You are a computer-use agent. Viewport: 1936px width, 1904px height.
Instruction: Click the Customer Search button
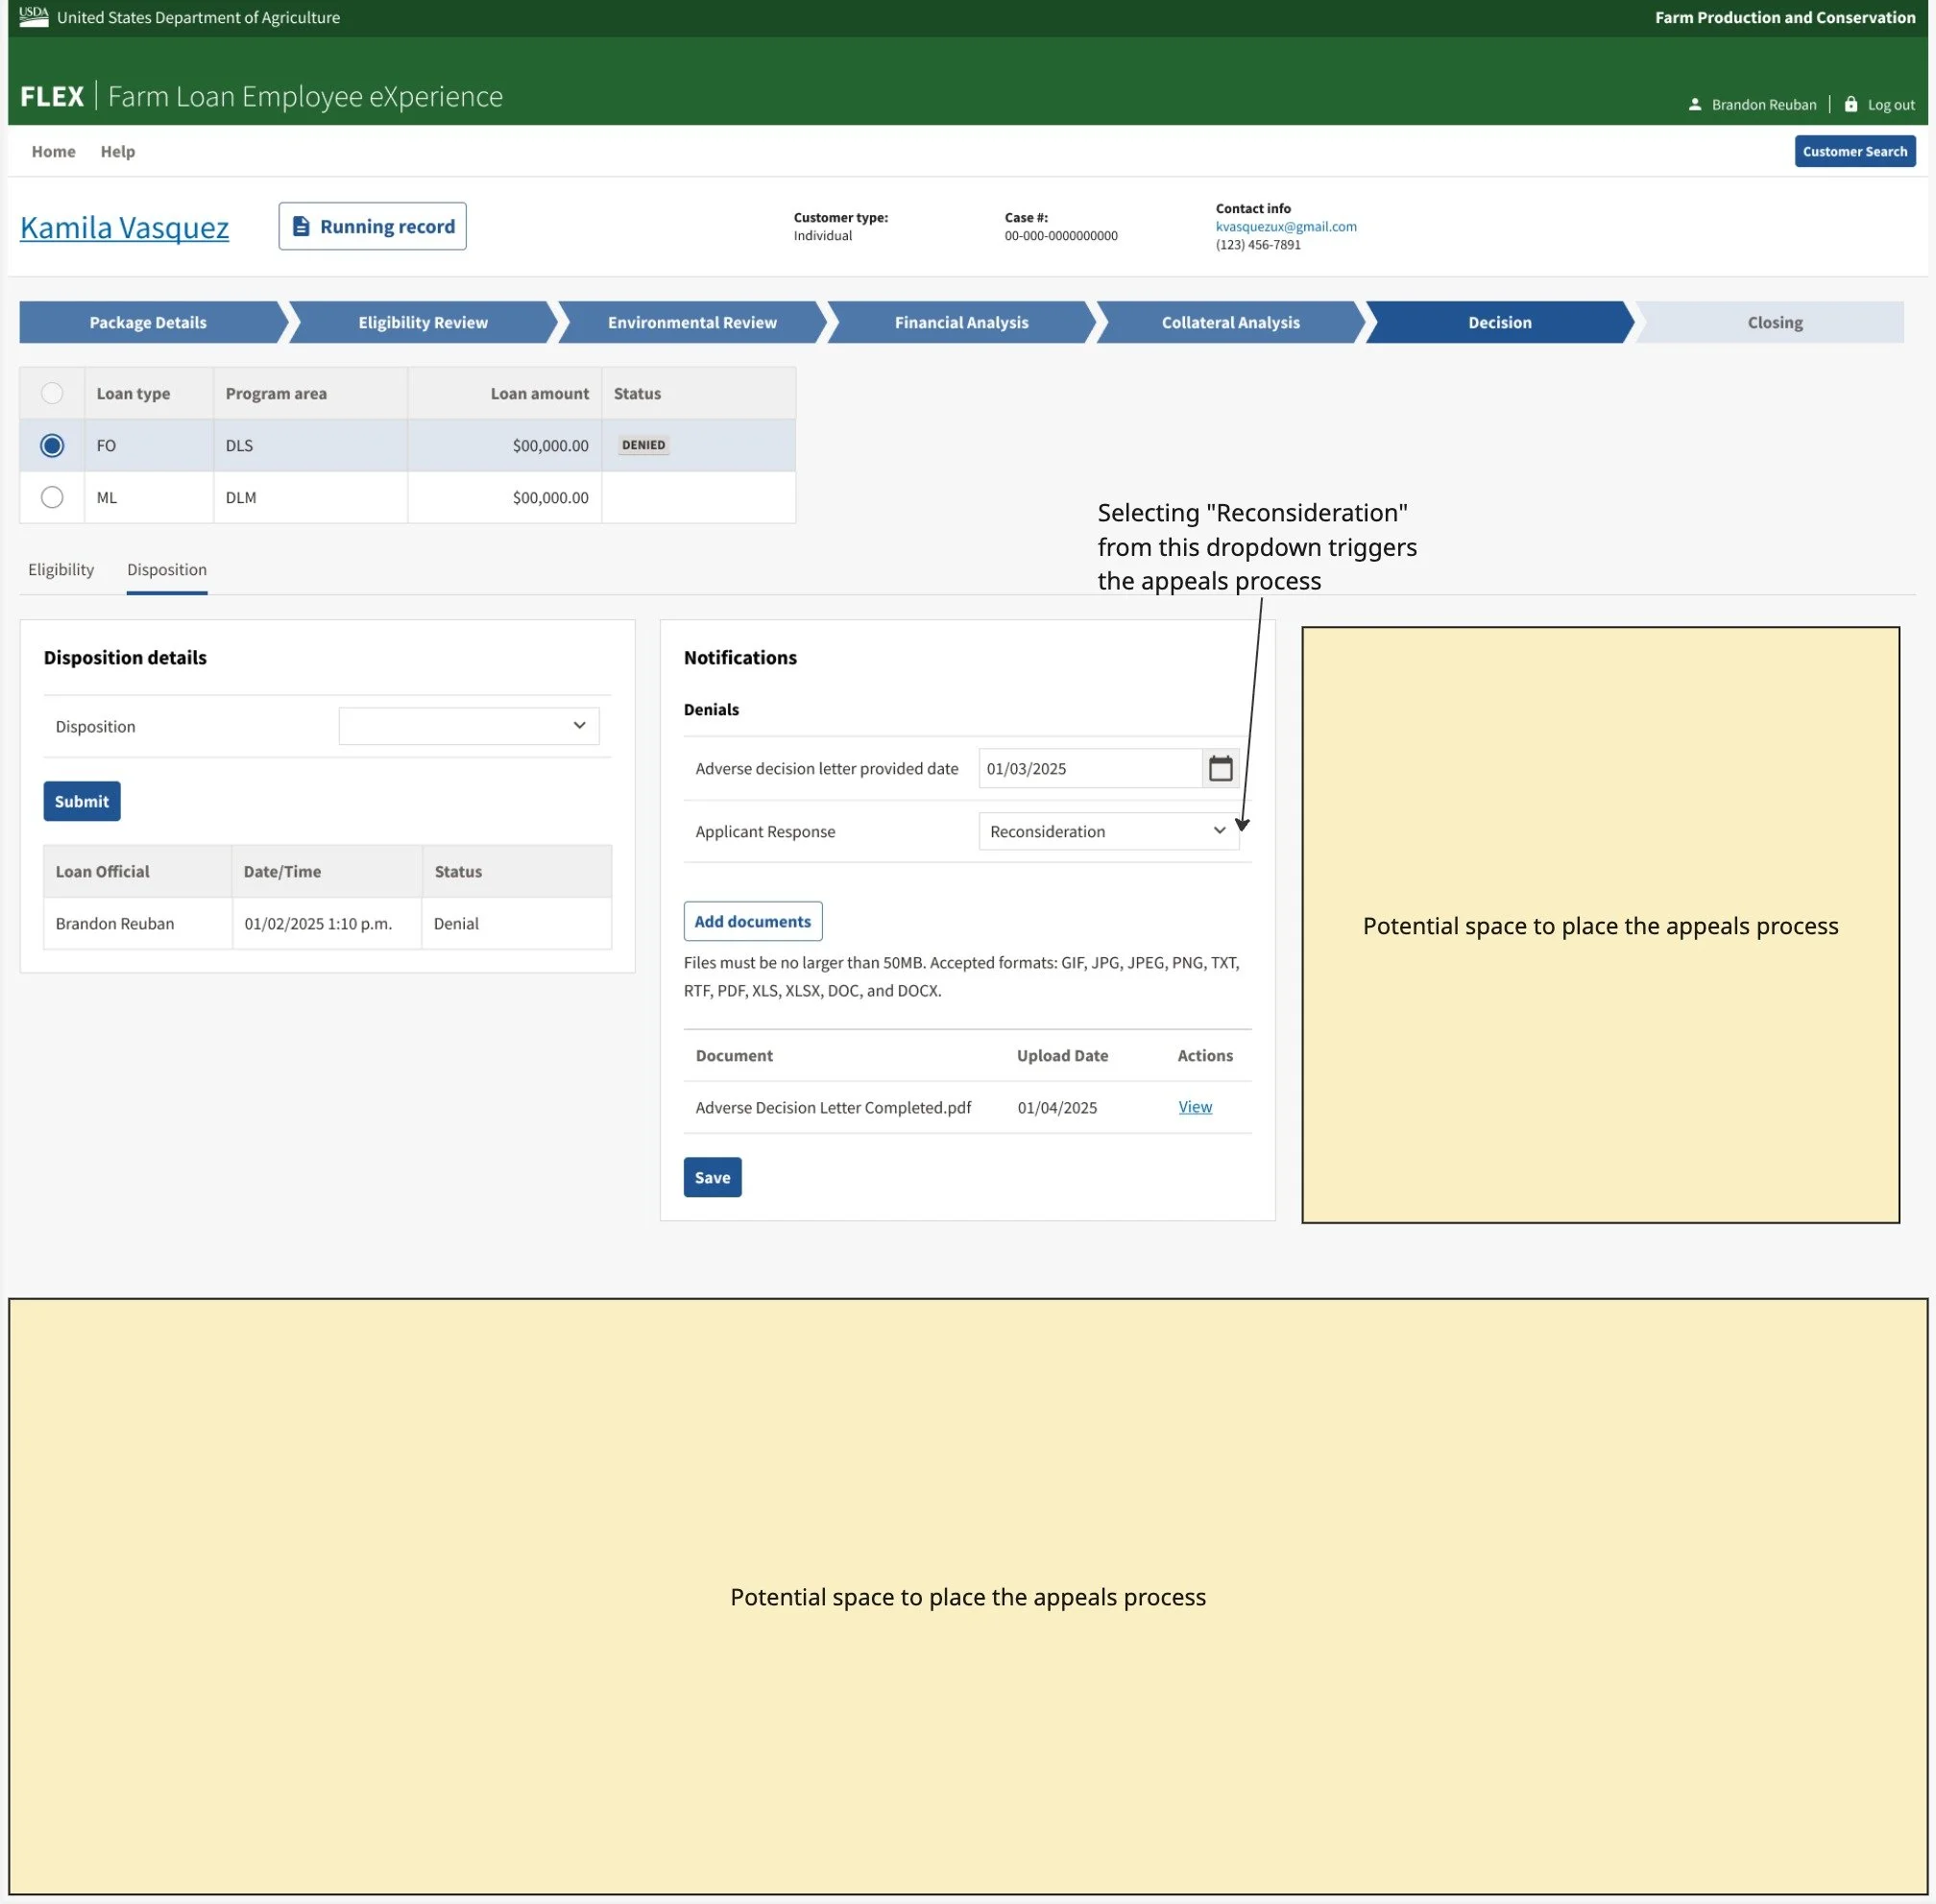click(1854, 151)
